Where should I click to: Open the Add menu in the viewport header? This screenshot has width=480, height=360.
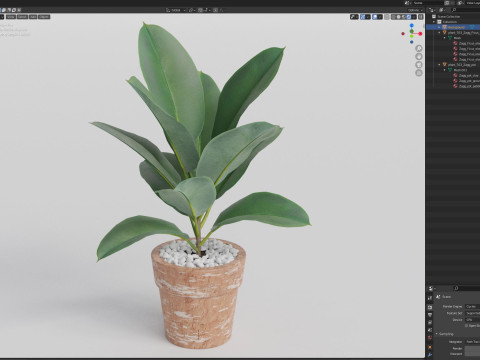click(33, 17)
